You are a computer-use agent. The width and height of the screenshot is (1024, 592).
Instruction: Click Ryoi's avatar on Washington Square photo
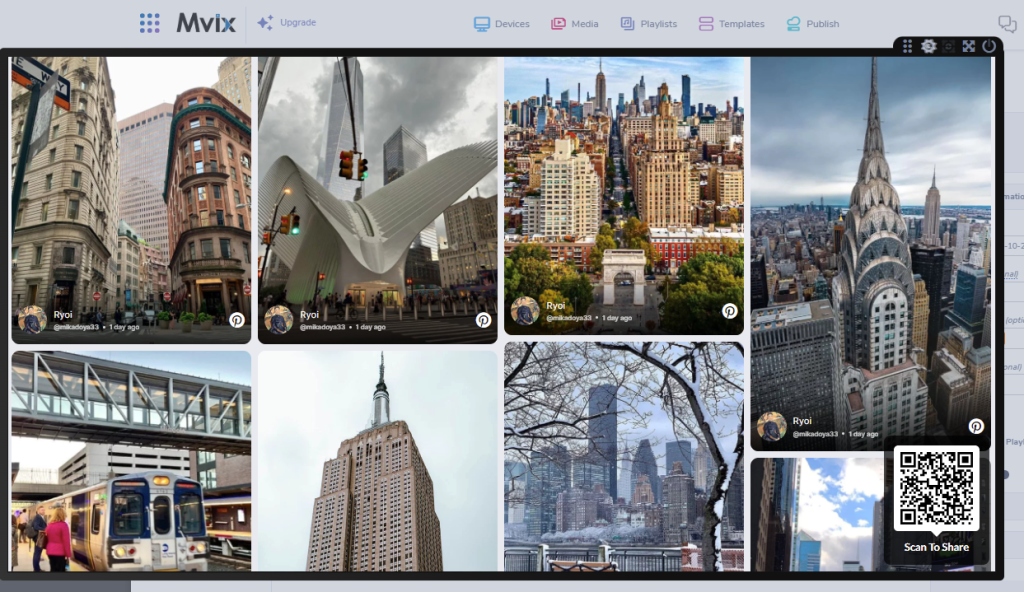click(525, 311)
